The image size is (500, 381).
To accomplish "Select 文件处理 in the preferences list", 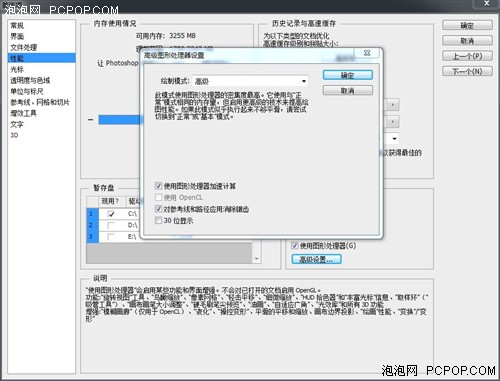I will point(42,47).
